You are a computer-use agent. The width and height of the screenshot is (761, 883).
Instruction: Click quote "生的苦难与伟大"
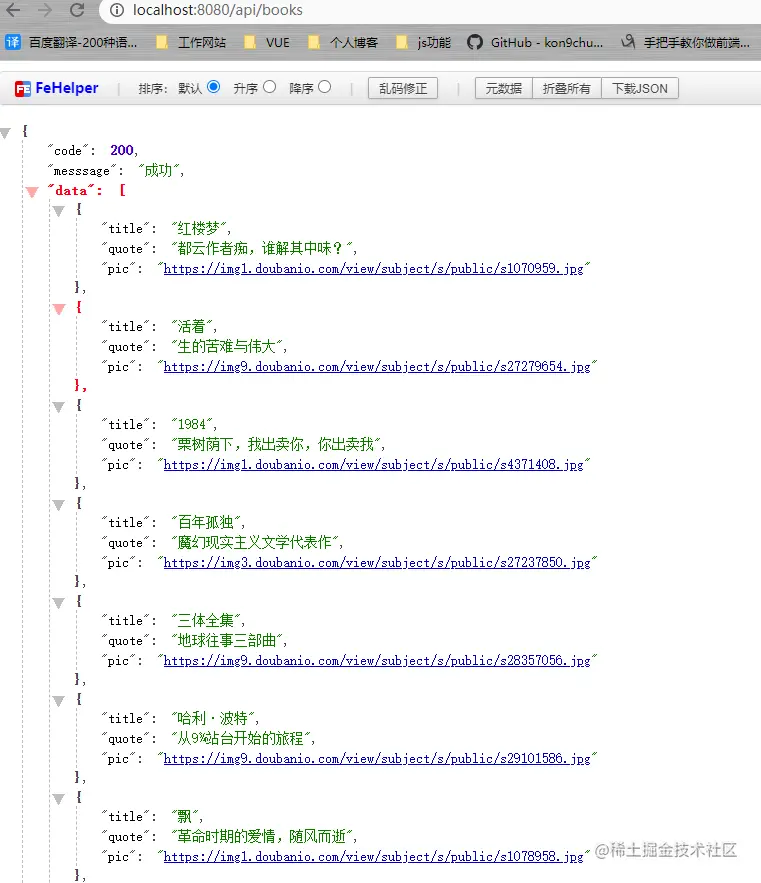point(228,346)
